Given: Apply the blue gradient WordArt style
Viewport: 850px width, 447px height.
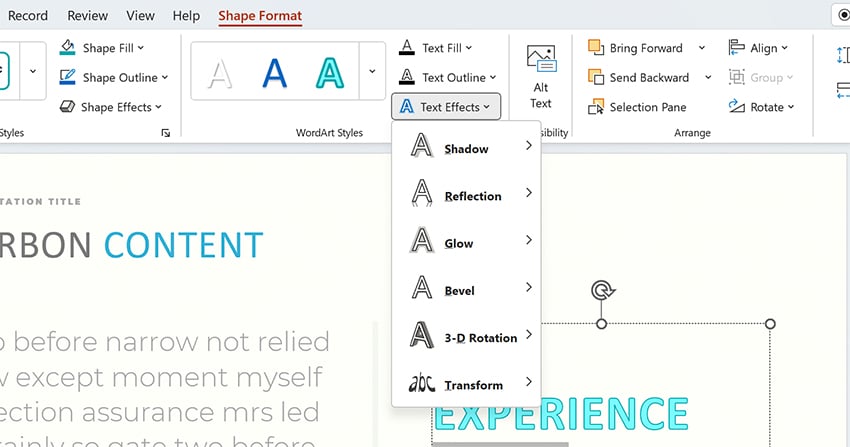Looking at the screenshot, I should (x=274, y=73).
